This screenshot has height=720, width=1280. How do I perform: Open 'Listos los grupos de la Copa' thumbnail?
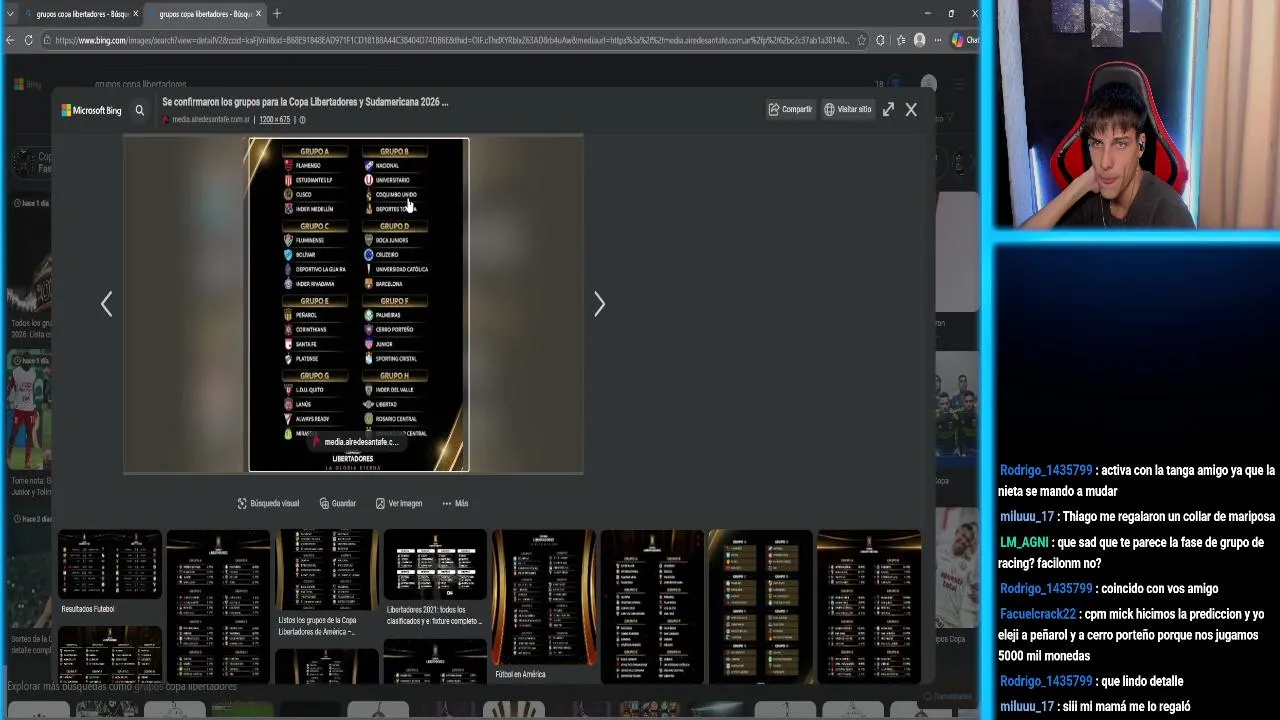click(x=326, y=569)
